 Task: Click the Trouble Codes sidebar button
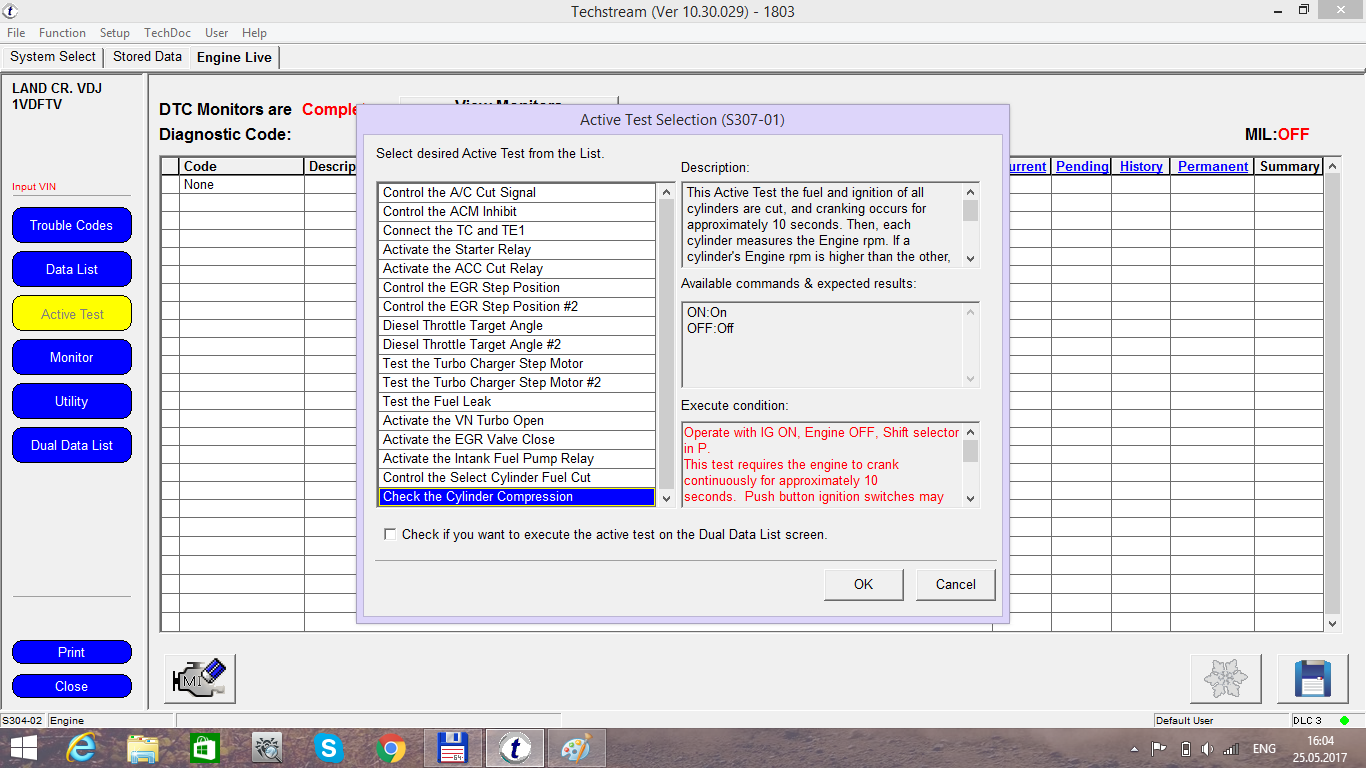(x=71, y=225)
